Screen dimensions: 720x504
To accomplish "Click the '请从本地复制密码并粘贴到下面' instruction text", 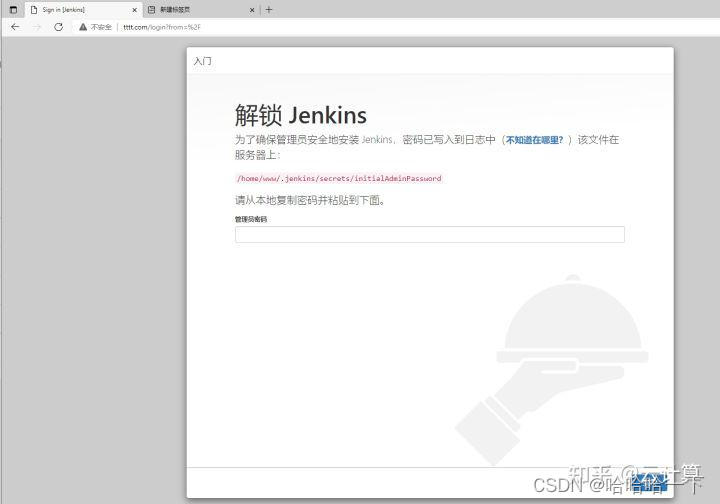I will click(x=310, y=200).
